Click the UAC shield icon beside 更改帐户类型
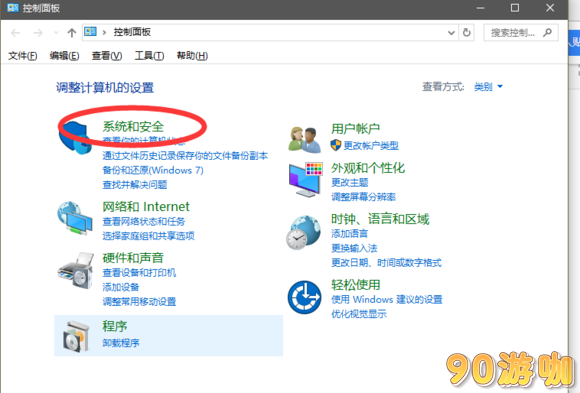The width and height of the screenshot is (580, 393). click(x=336, y=145)
